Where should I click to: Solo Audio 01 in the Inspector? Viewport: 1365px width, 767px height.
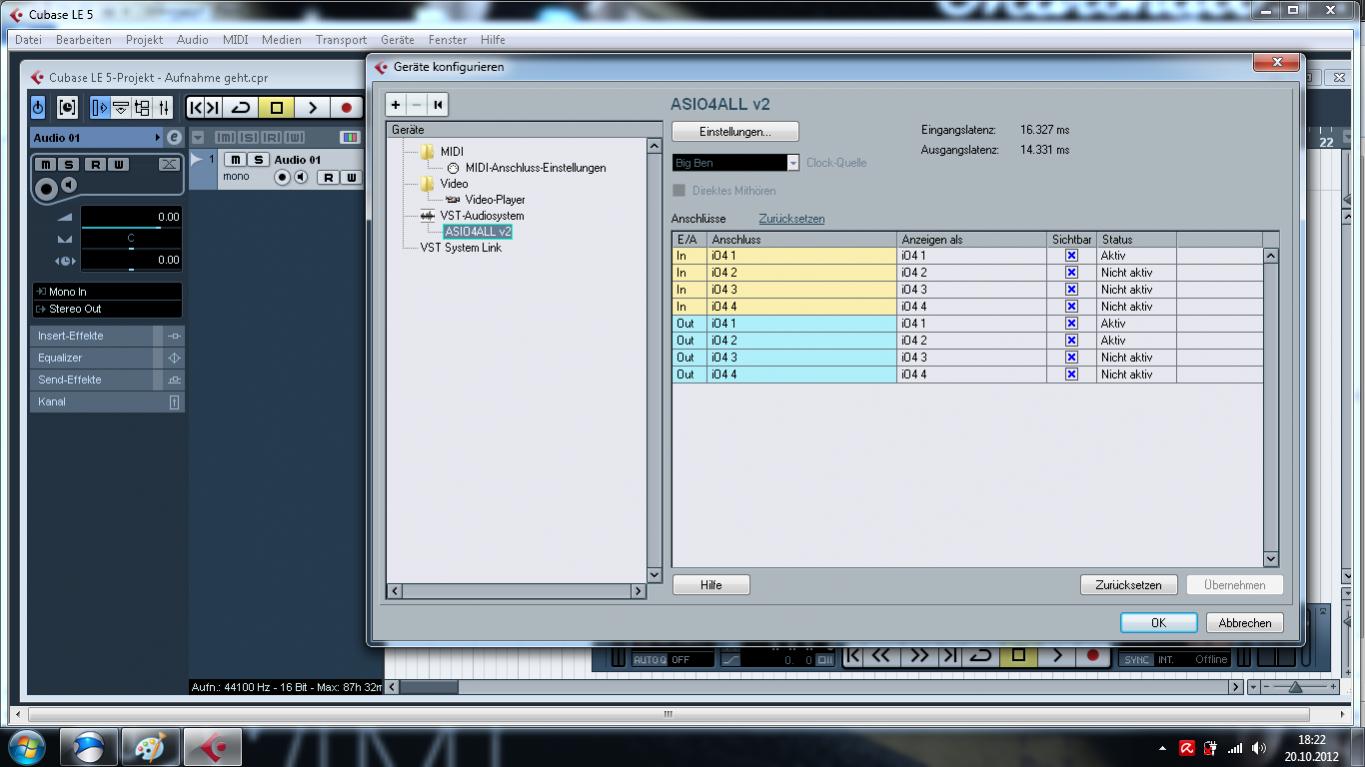[x=69, y=164]
